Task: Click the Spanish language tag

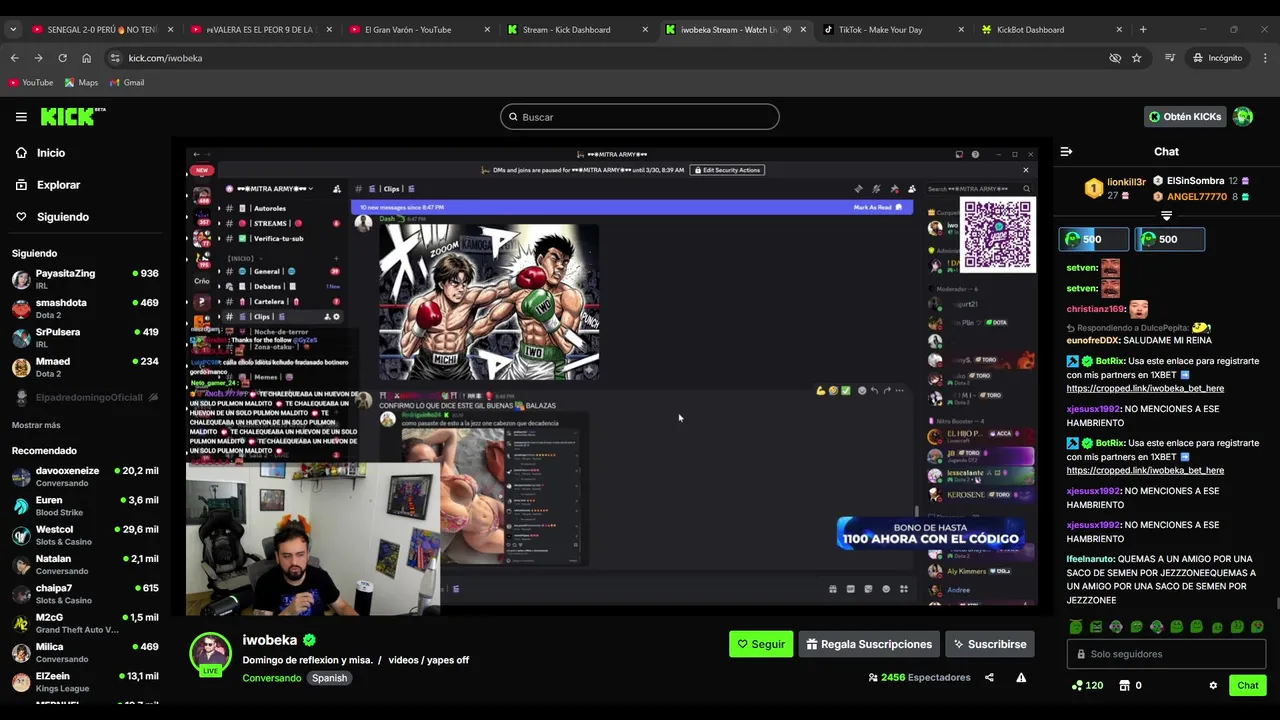Action: click(x=329, y=678)
